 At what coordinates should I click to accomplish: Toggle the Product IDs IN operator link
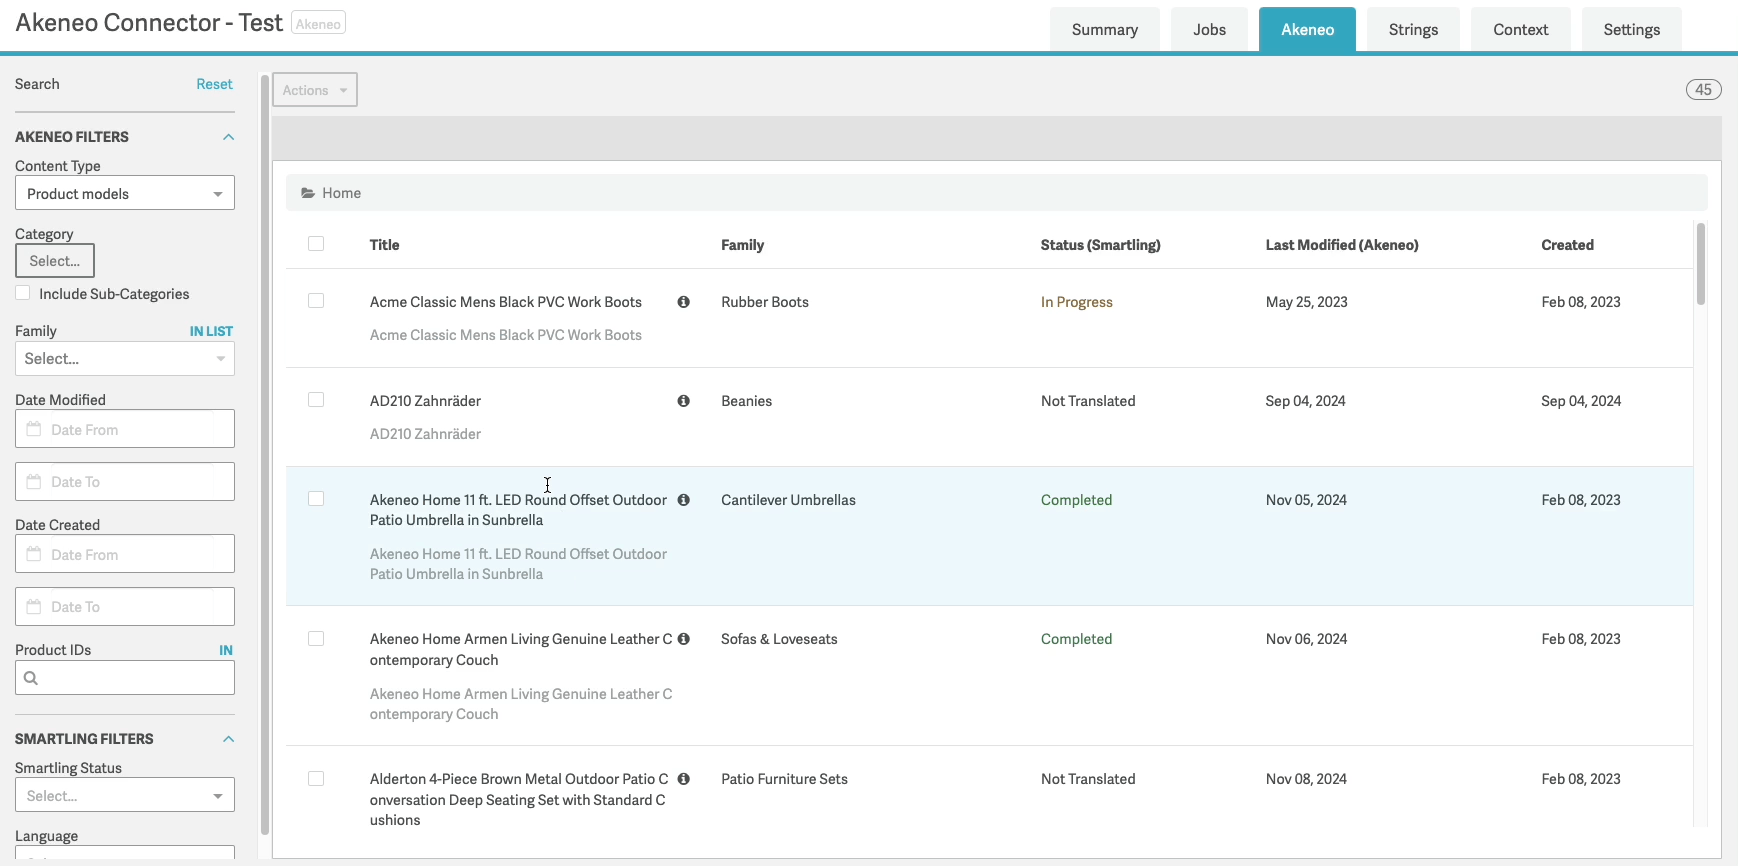click(226, 650)
